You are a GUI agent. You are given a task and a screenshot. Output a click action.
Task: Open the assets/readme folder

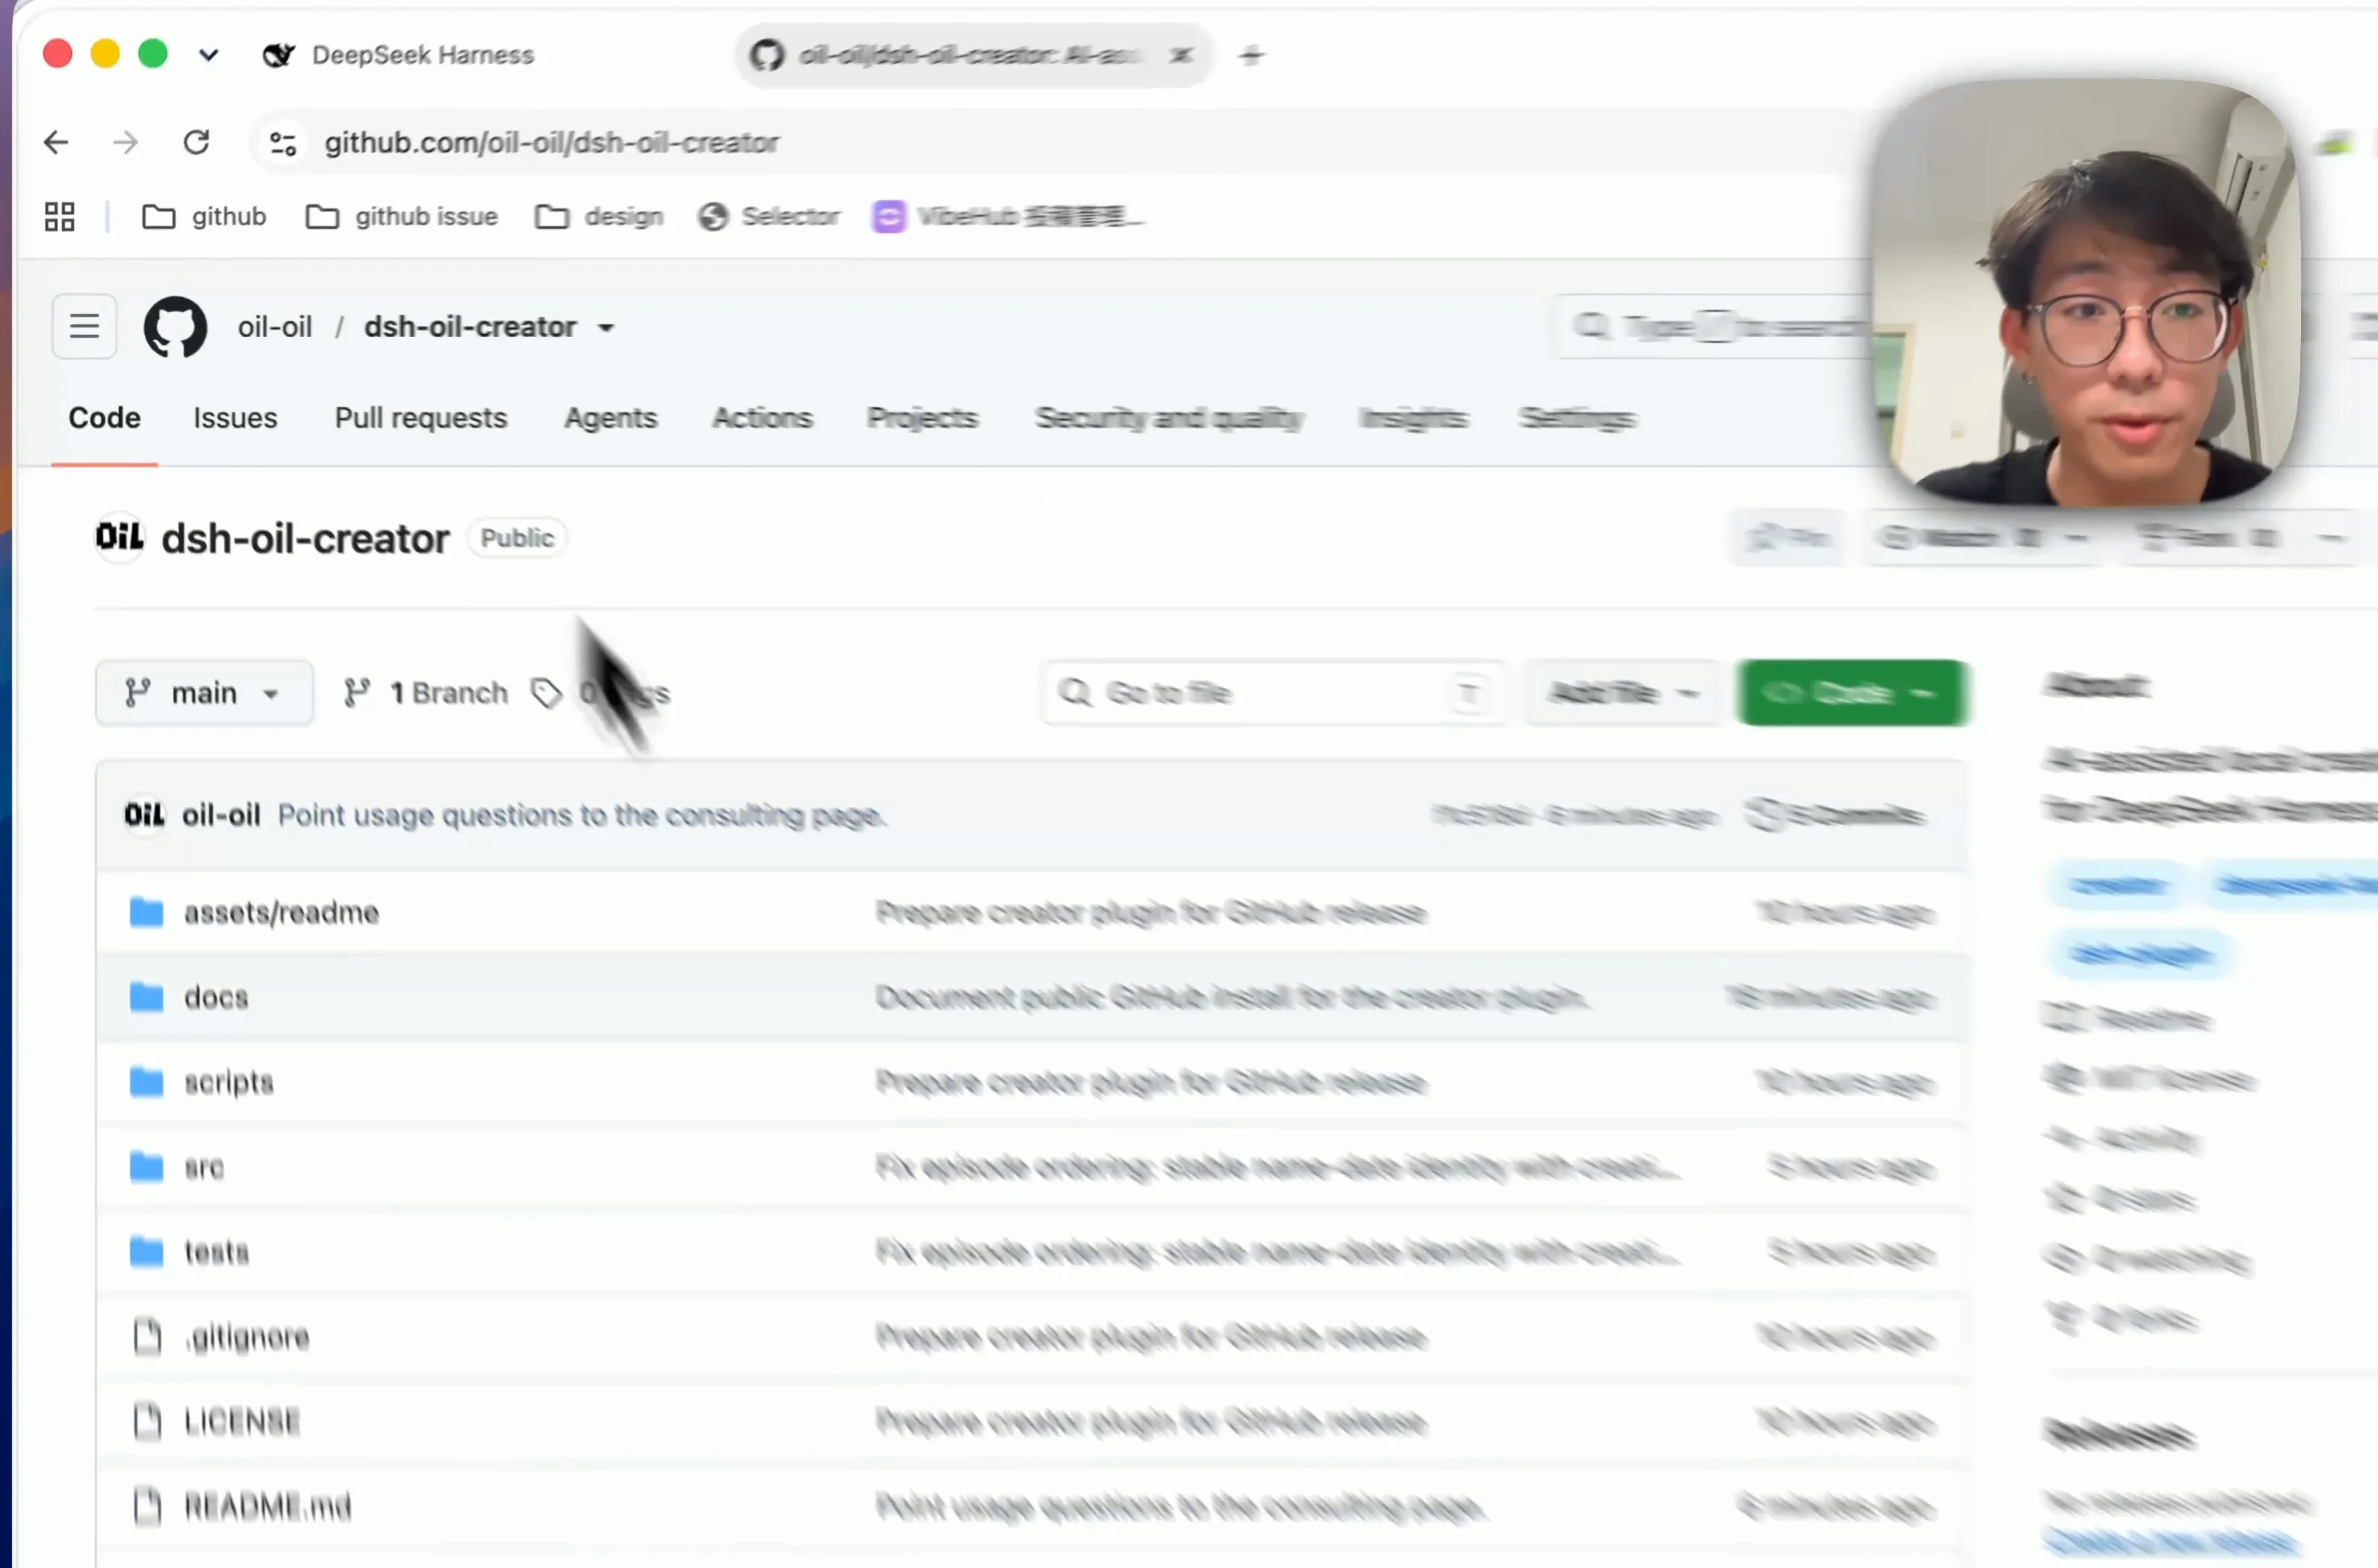(x=281, y=912)
